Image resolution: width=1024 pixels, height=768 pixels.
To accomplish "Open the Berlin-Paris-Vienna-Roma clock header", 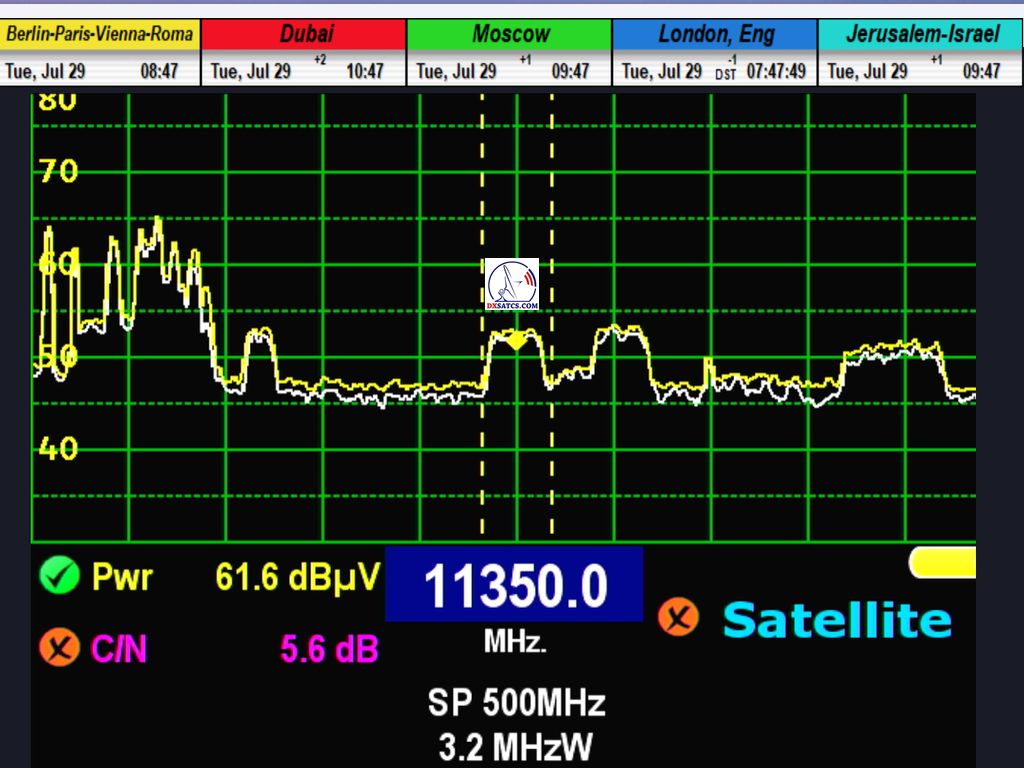I will [100, 34].
